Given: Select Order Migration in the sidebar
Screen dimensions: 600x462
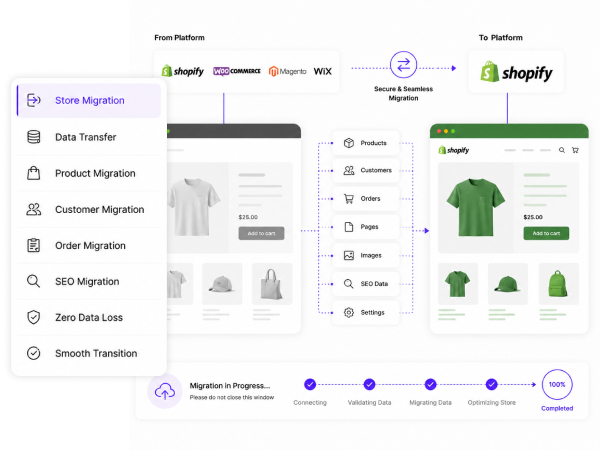Looking at the screenshot, I should 89,245.
